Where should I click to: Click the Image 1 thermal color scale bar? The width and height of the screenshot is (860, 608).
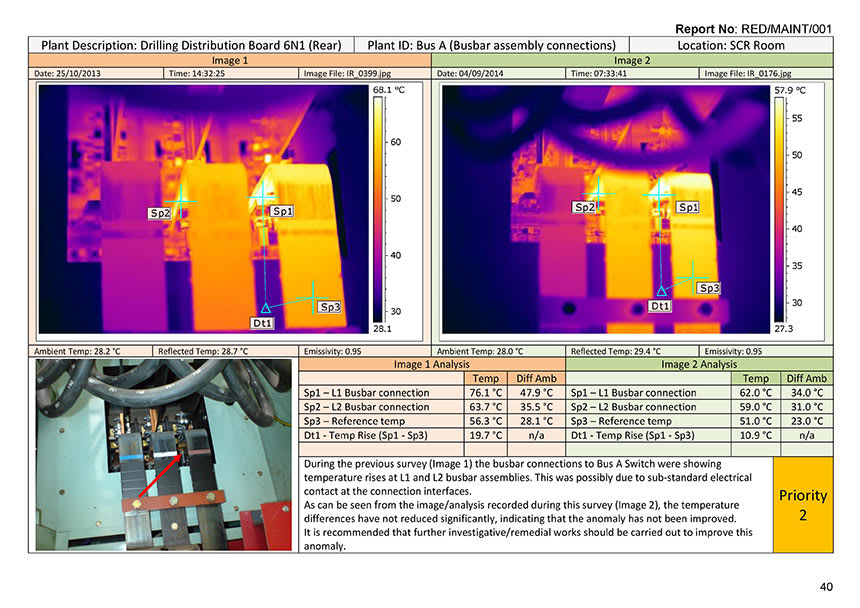coord(378,209)
